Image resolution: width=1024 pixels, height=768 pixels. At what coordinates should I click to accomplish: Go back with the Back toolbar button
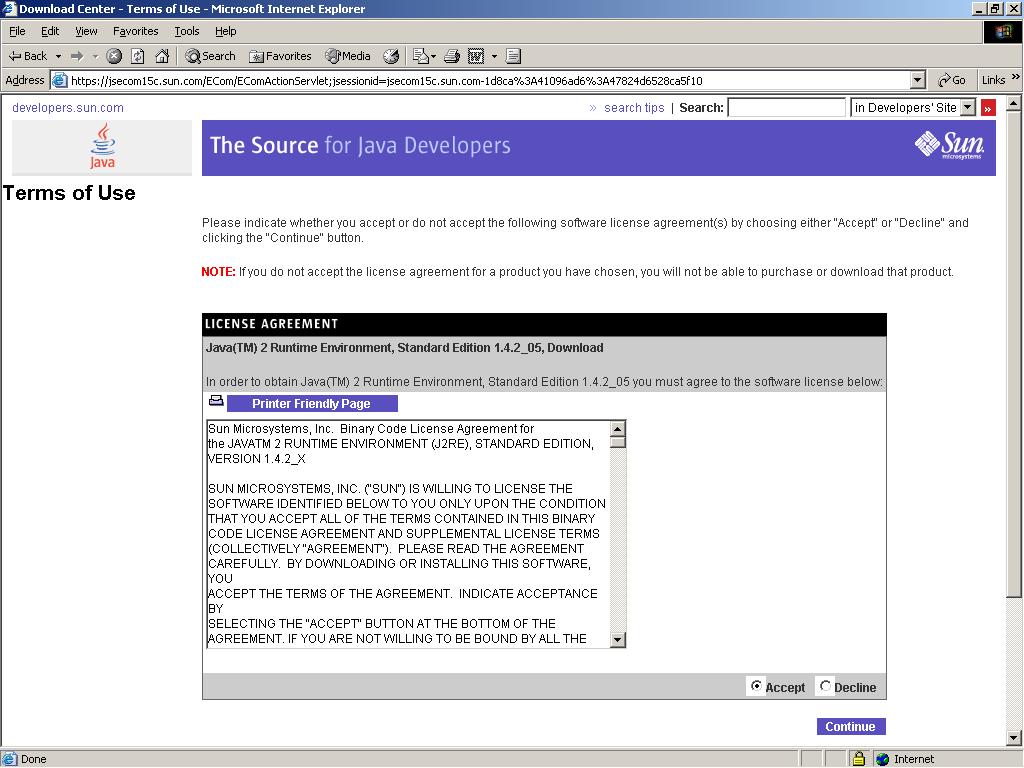28,56
